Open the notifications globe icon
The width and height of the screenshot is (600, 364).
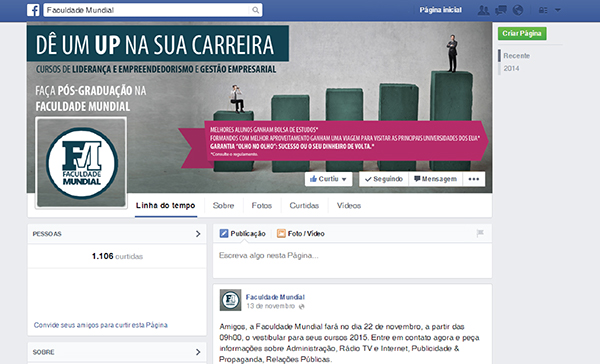pyautogui.click(x=518, y=10)
